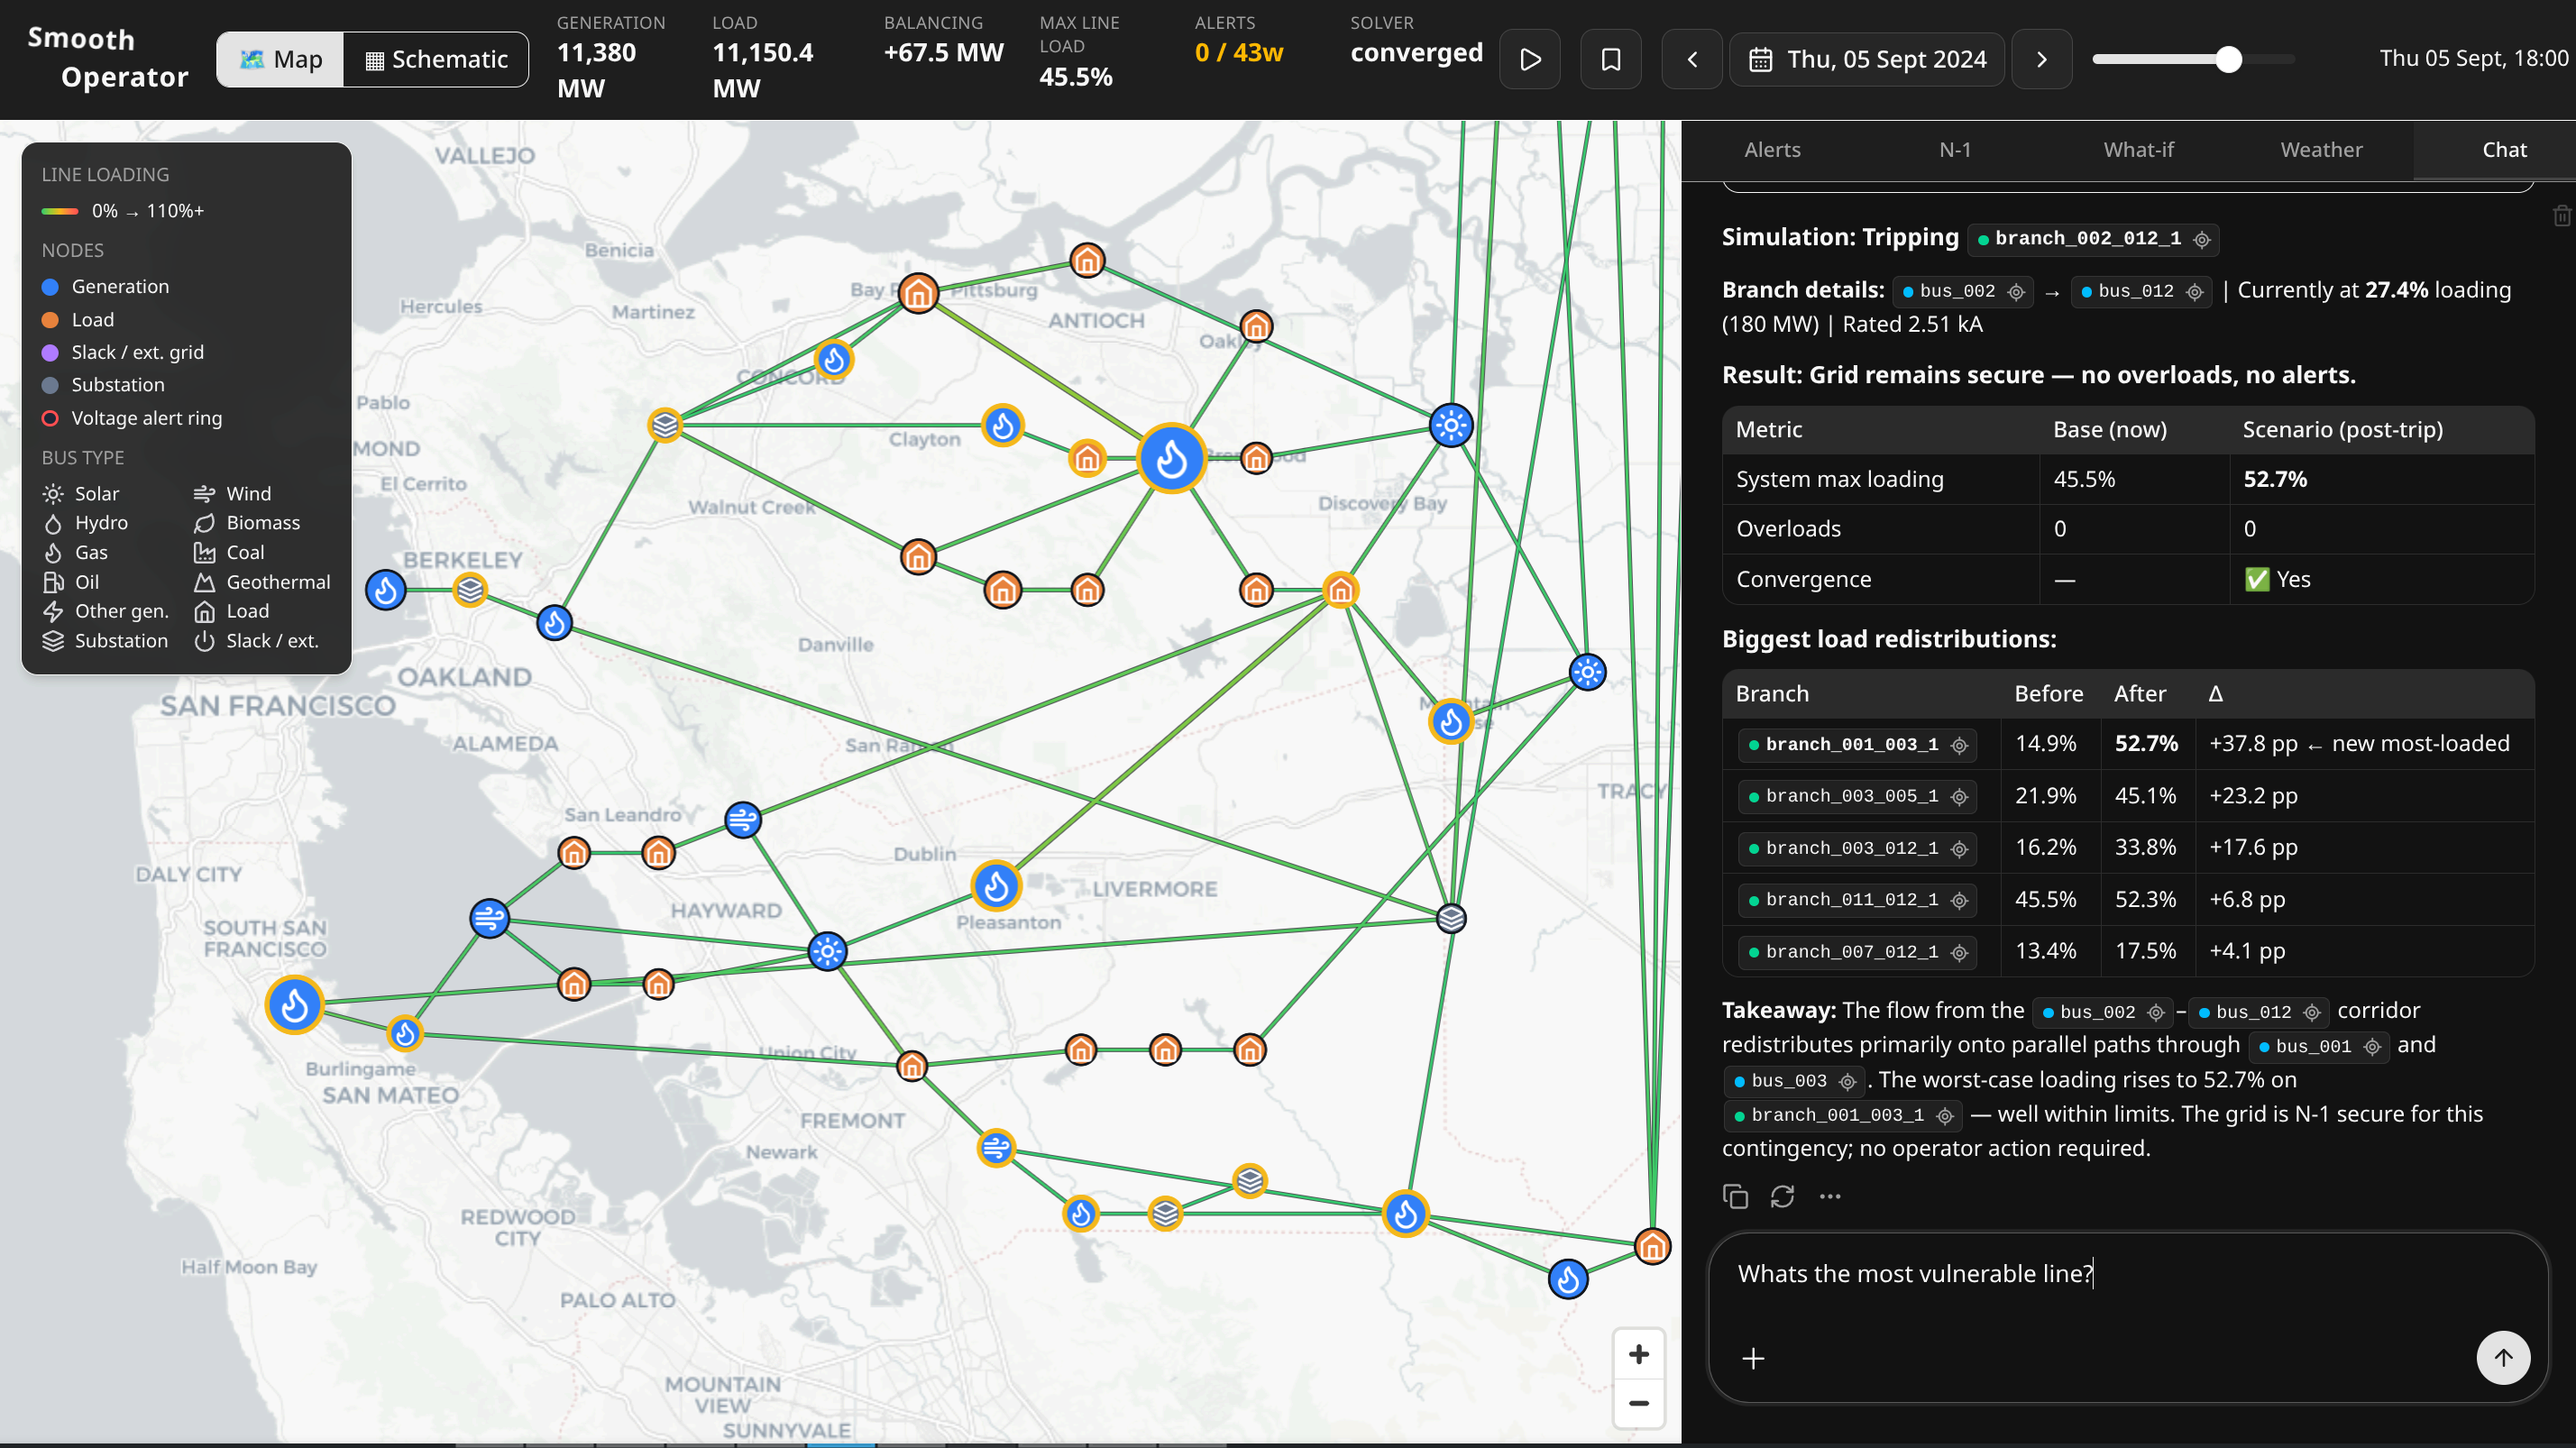2576x1448 pixels.
Task: Click the bus_001 chip in the Takeaway
Action: coord(2319,1046)
